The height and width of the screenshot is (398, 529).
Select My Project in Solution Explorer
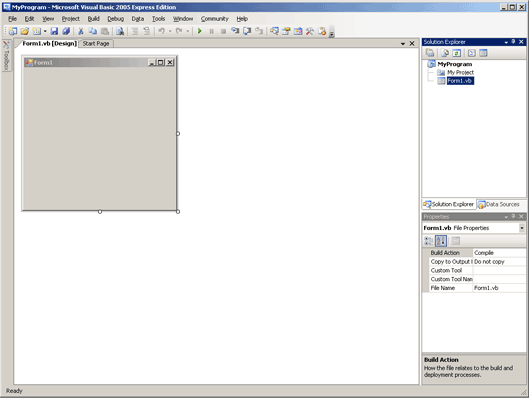tap(460, 73)
